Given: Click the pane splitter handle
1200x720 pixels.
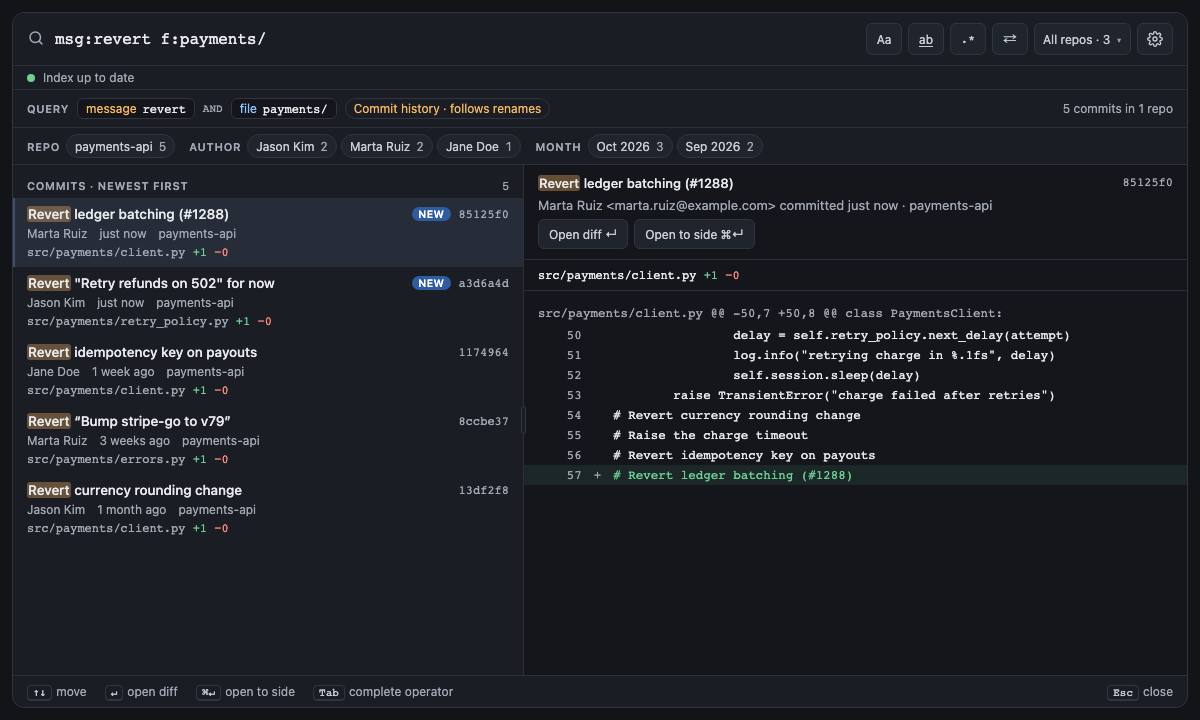Looking at the screenshot, I should (524, 420).
